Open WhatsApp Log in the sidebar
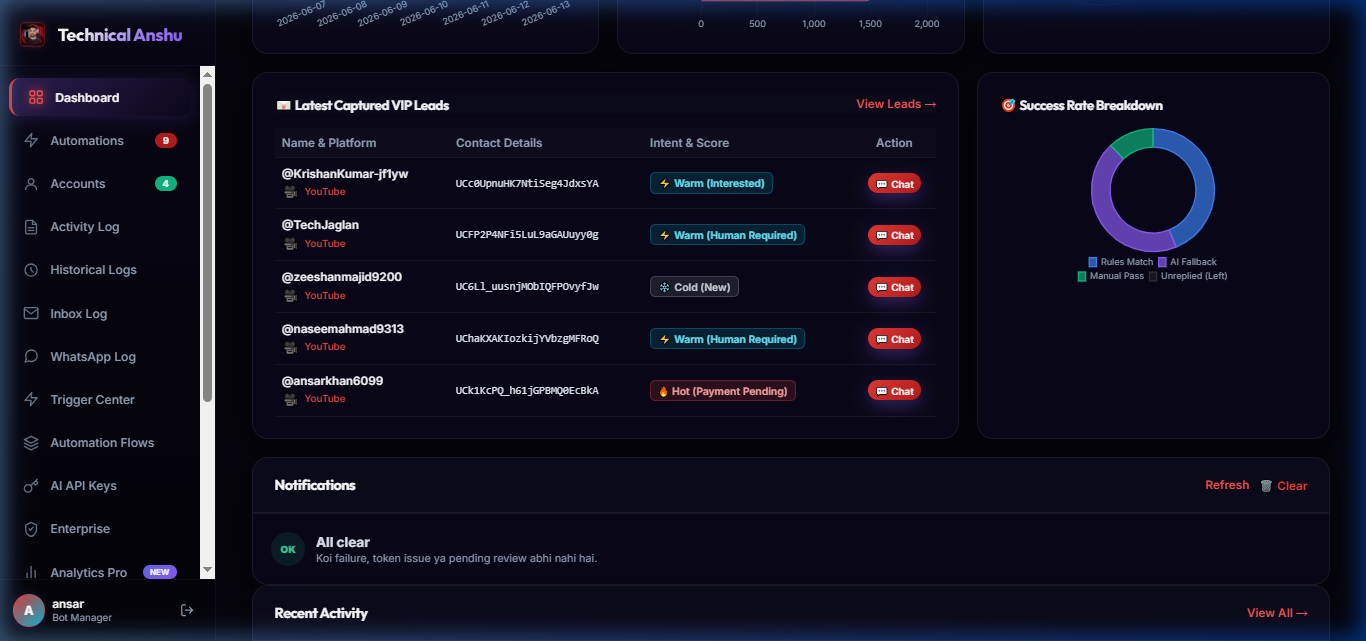The image size is (1366, 641). click(100, 357)
